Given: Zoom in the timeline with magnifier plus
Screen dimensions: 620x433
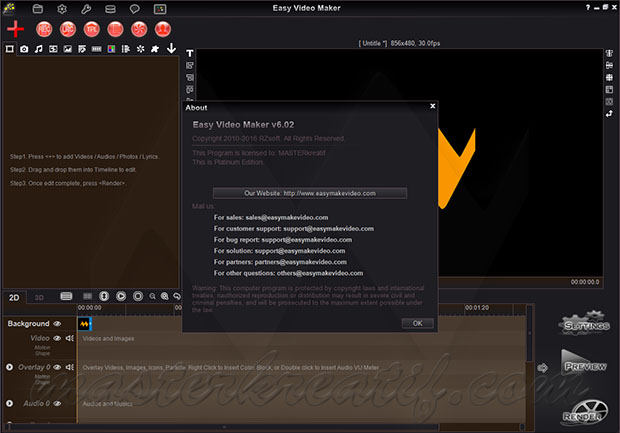Looking at the screenshot, I should click(164, 296).
